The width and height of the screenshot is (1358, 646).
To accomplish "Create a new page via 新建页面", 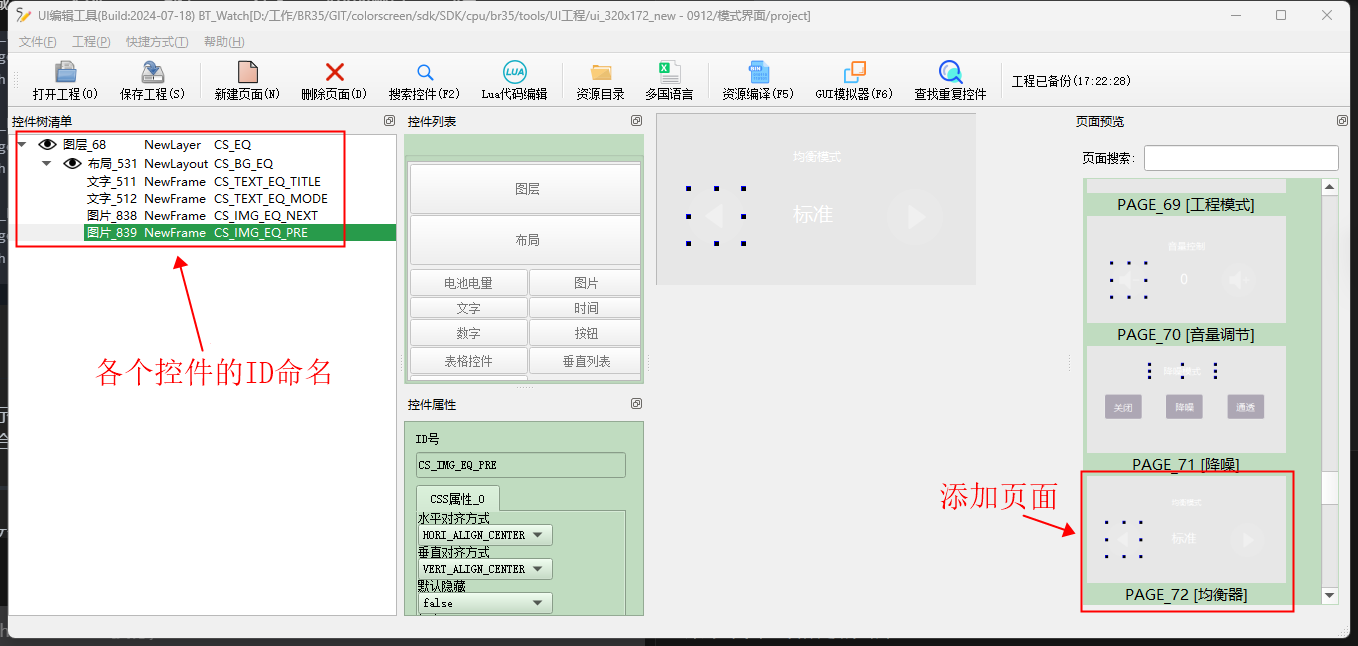I will (x=247, y=73).
